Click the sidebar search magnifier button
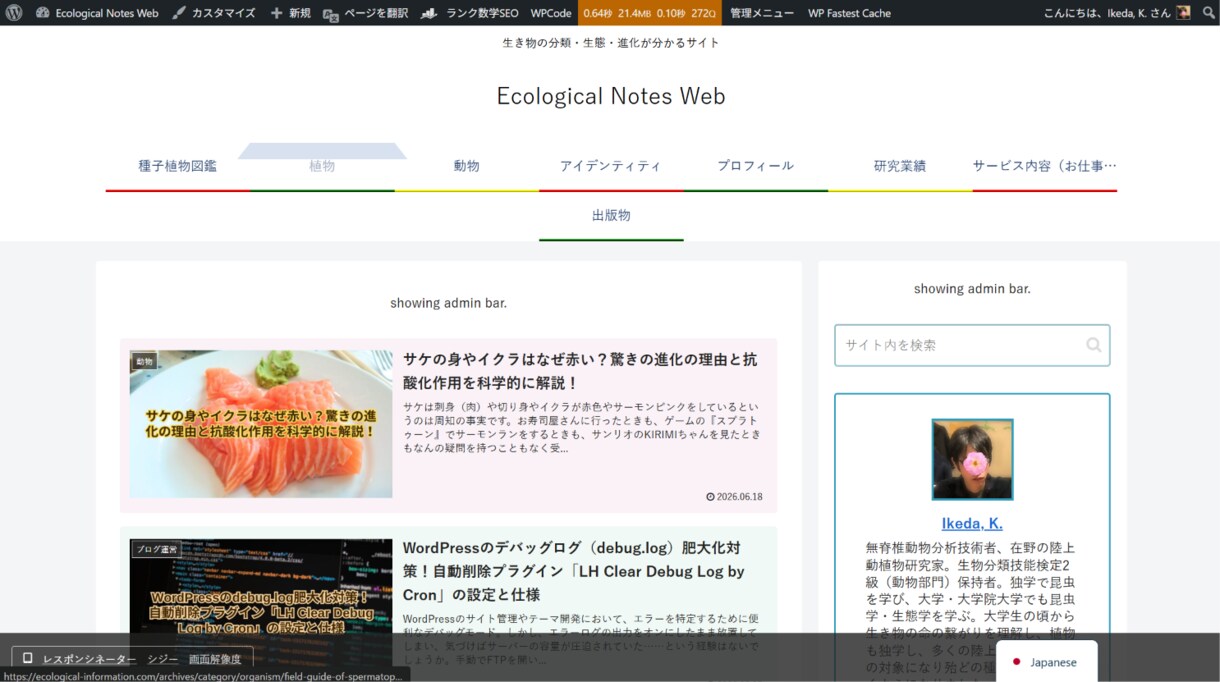This screenshot has height=682, width=1220. pos(1094,345)
